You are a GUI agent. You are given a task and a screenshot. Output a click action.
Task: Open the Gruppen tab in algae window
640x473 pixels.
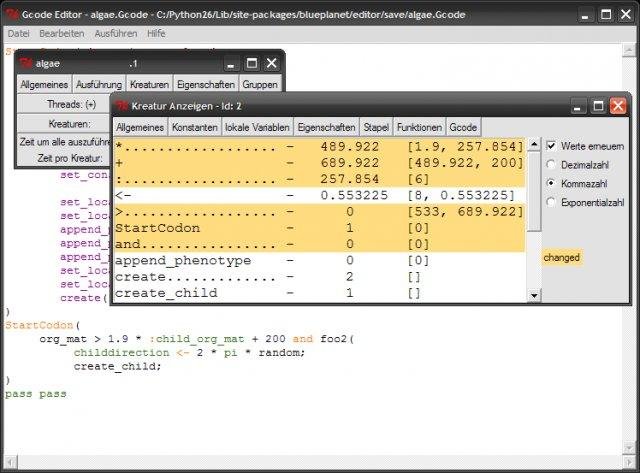pyautogui.click(x=260, y=84)
